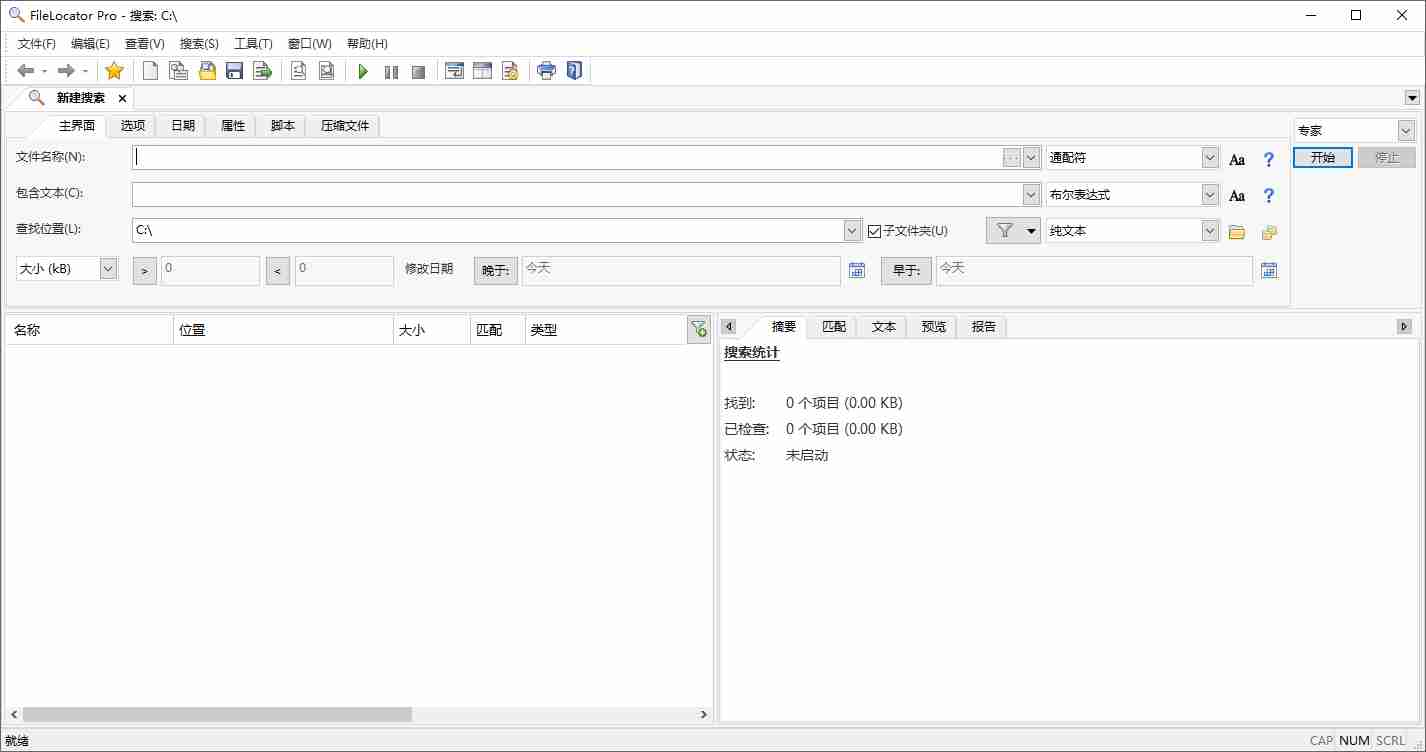Click the yellow star favorites icon

point(114,71)
